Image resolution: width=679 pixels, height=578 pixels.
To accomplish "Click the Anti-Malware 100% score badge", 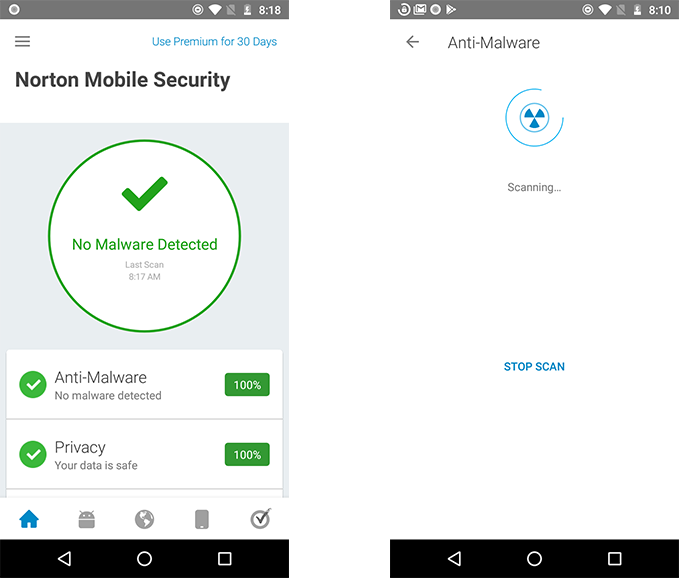I will pyautogui.click(x=247, y=384).
